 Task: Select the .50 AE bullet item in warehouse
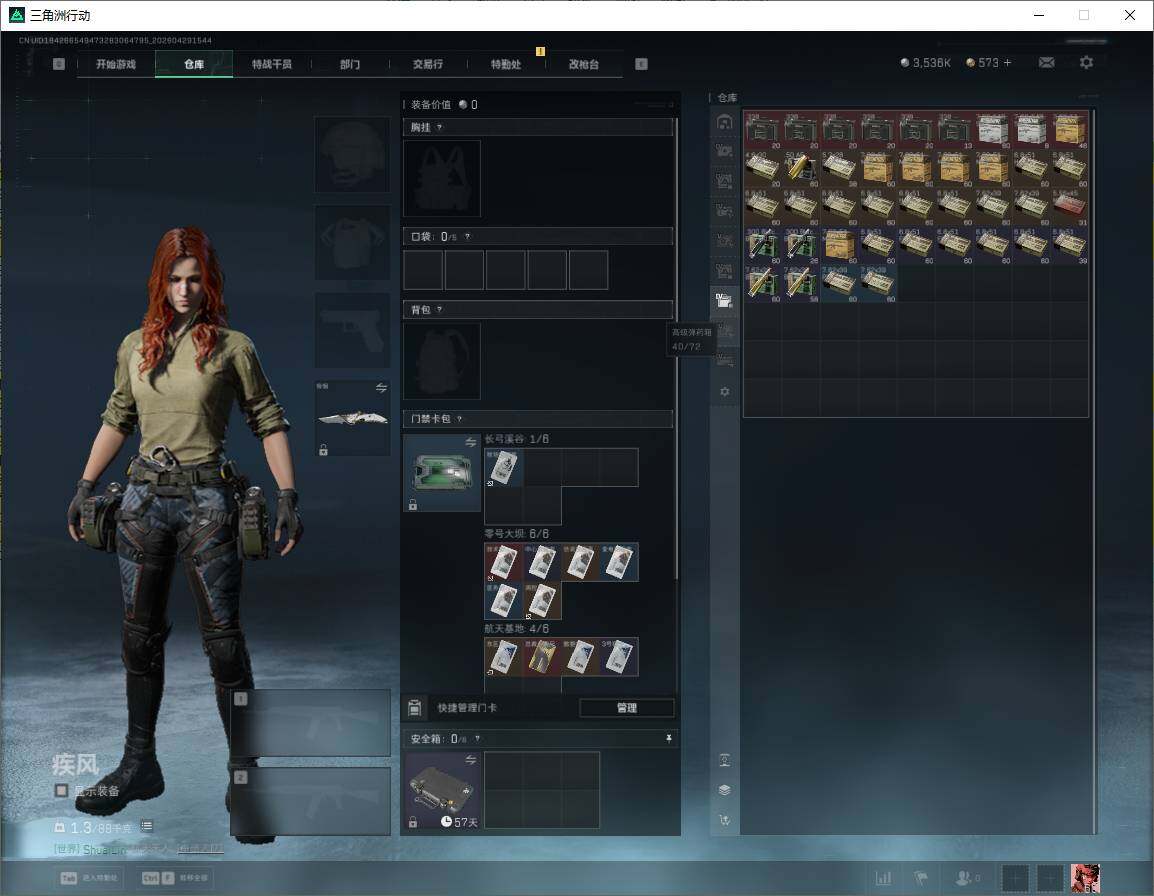(801, 169)
